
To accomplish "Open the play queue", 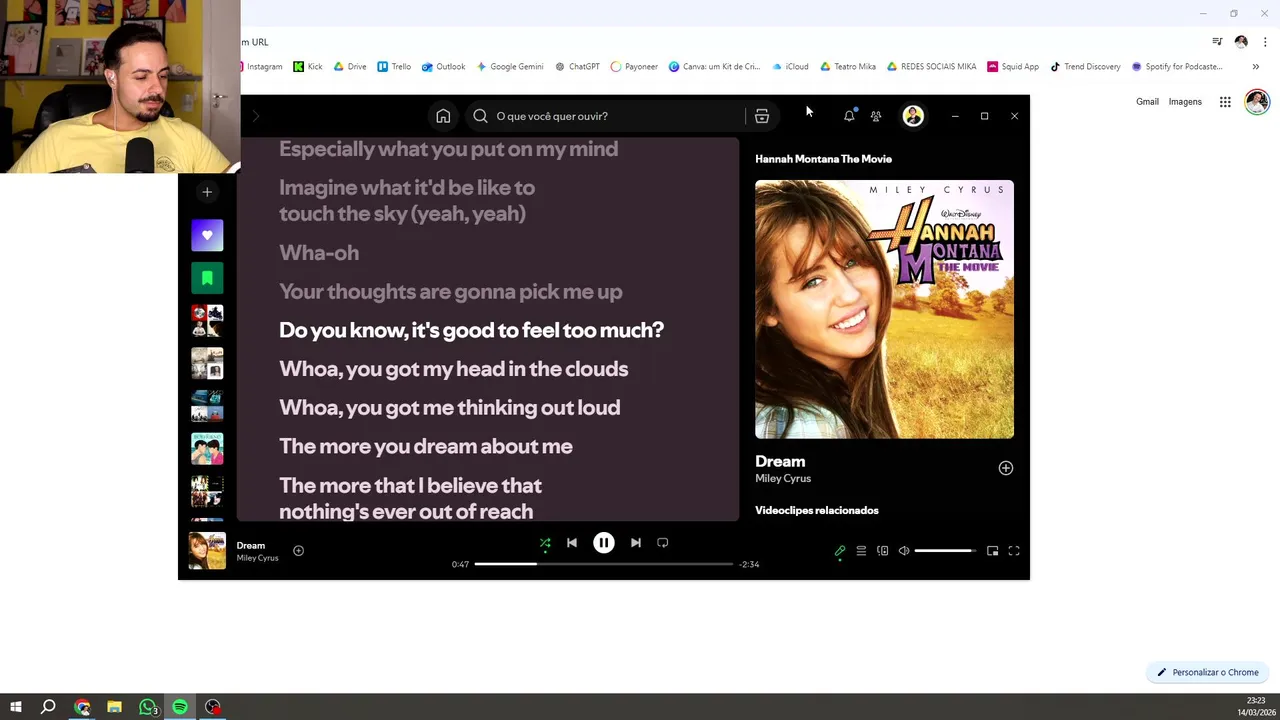I will click(861, 551).
